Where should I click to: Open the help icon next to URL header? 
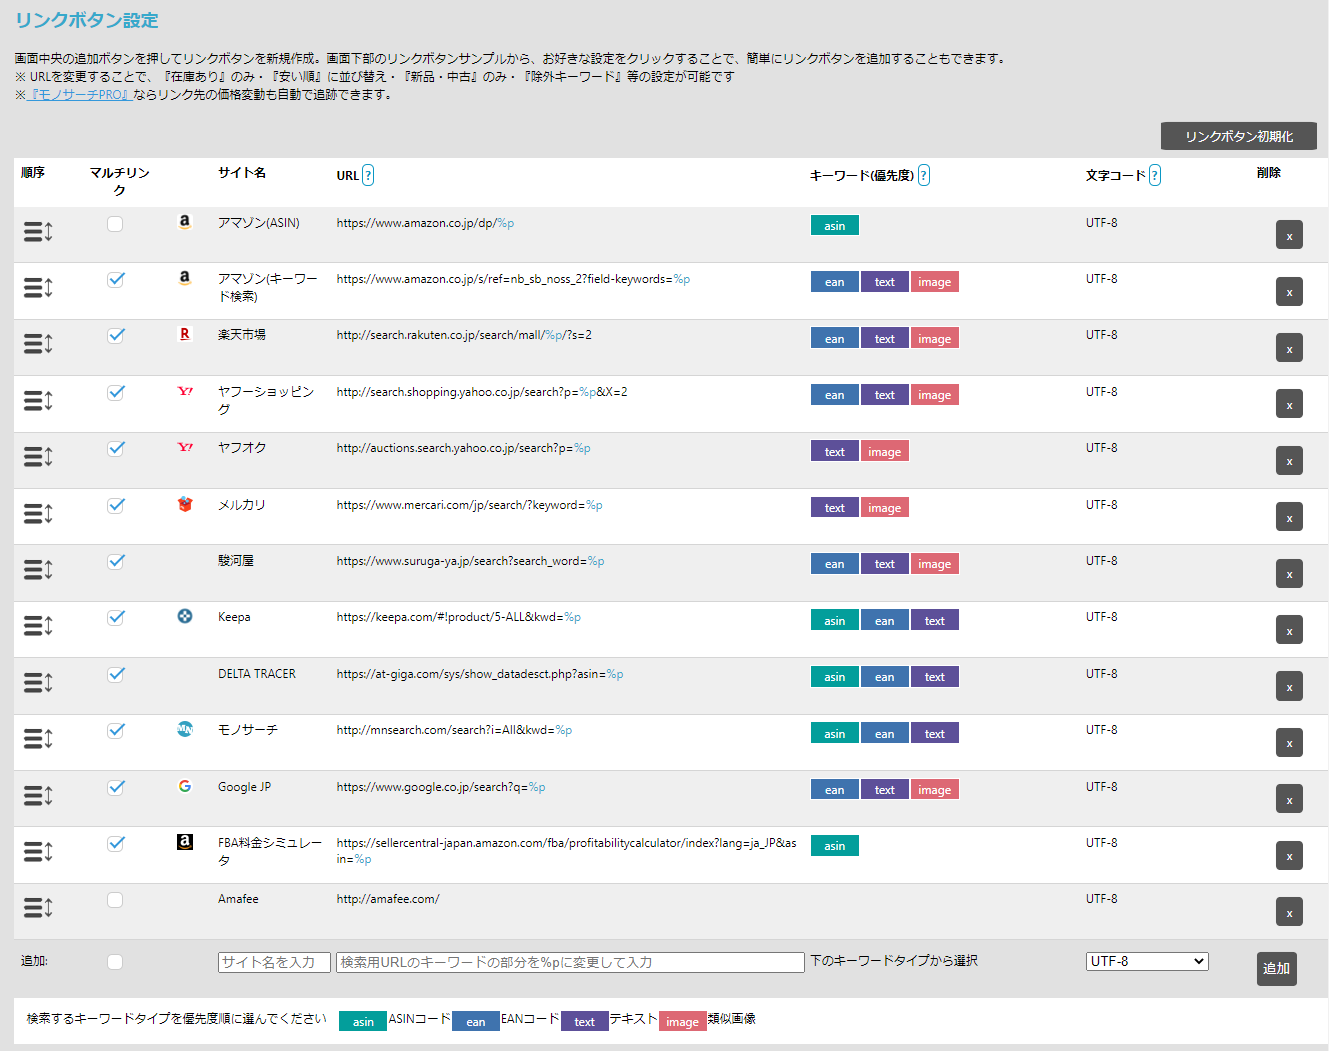pyautogui.click(x=368, y=175)
